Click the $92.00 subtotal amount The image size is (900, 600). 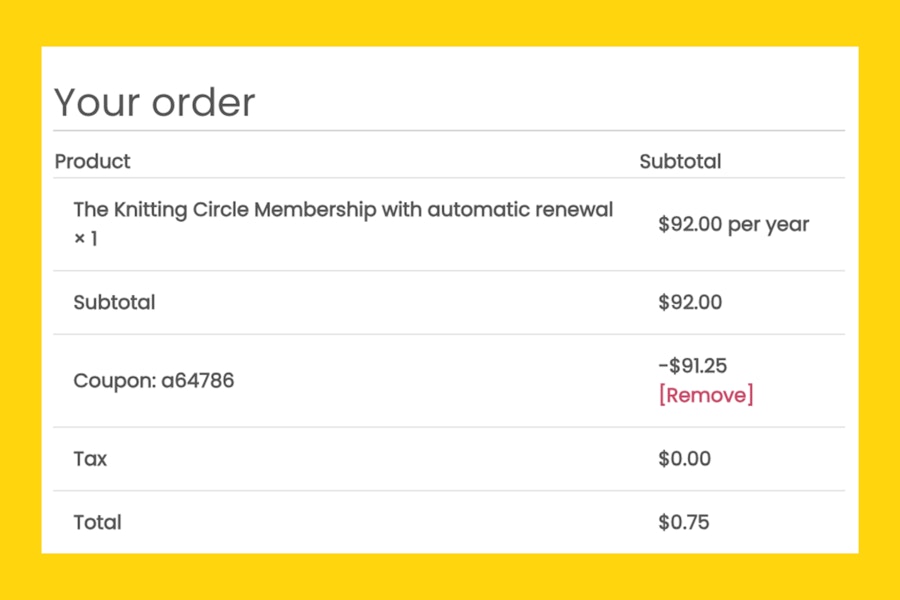(690, 302)
